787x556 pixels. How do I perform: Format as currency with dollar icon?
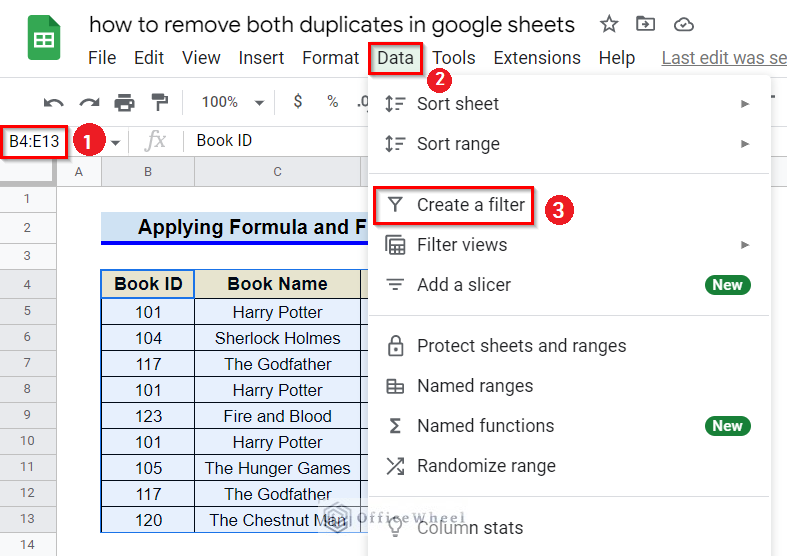(298, 101)
